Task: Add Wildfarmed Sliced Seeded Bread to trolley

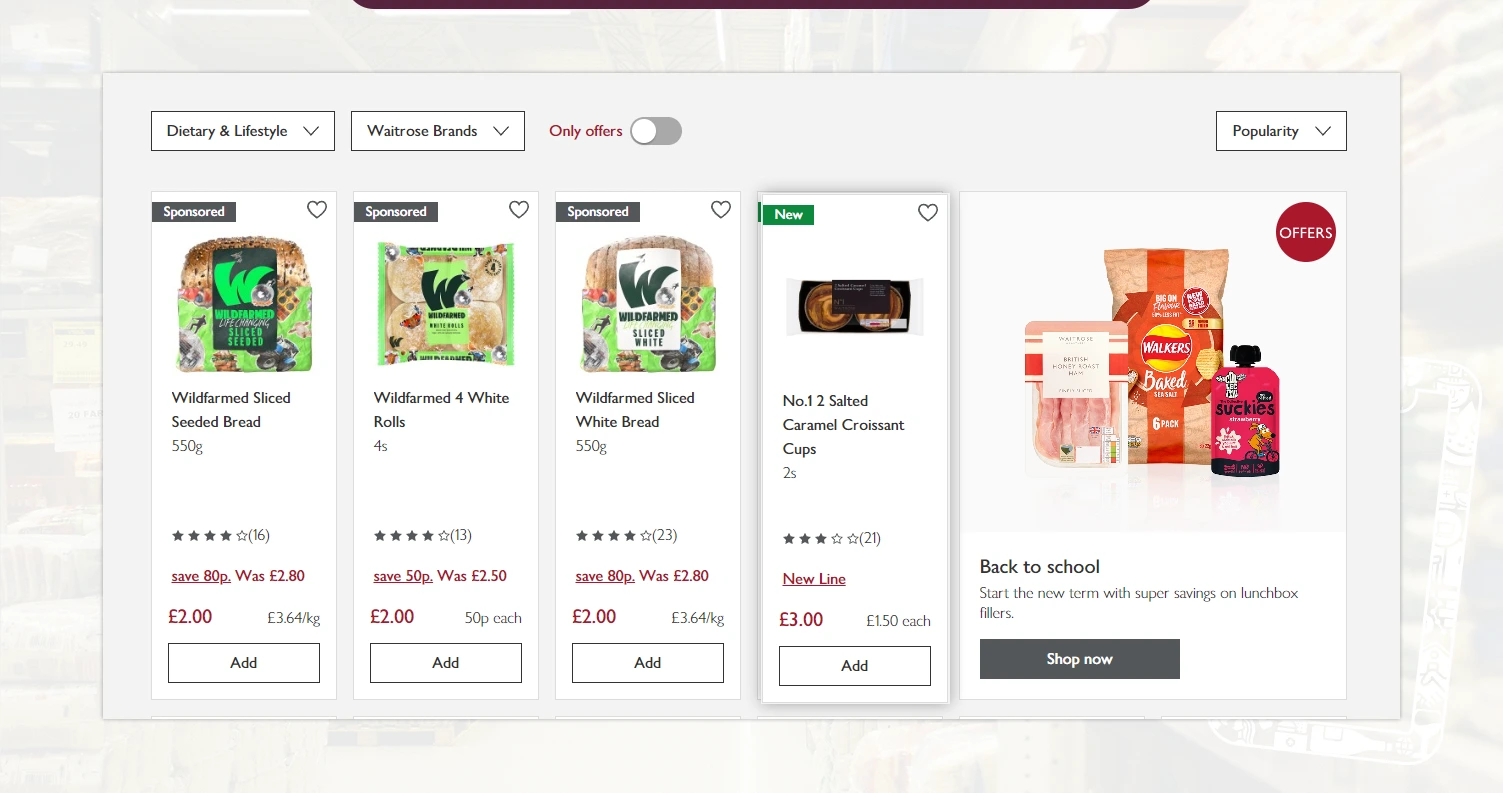Action: [x=244, y=663]
